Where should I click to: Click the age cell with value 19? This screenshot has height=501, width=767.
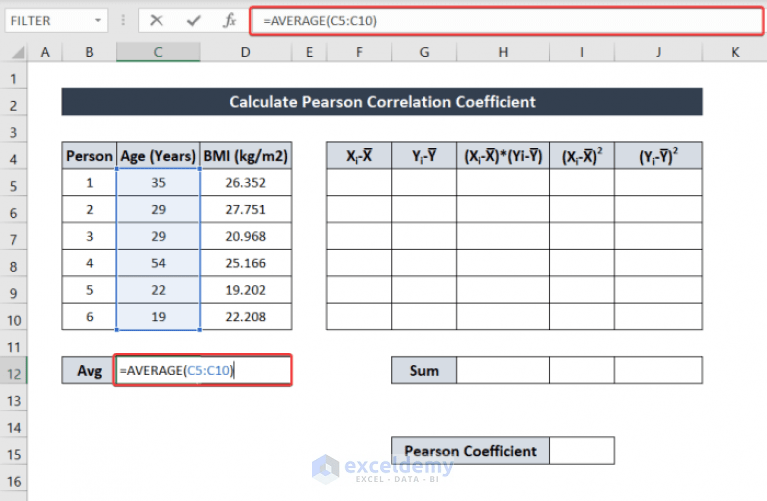[158, 317]
